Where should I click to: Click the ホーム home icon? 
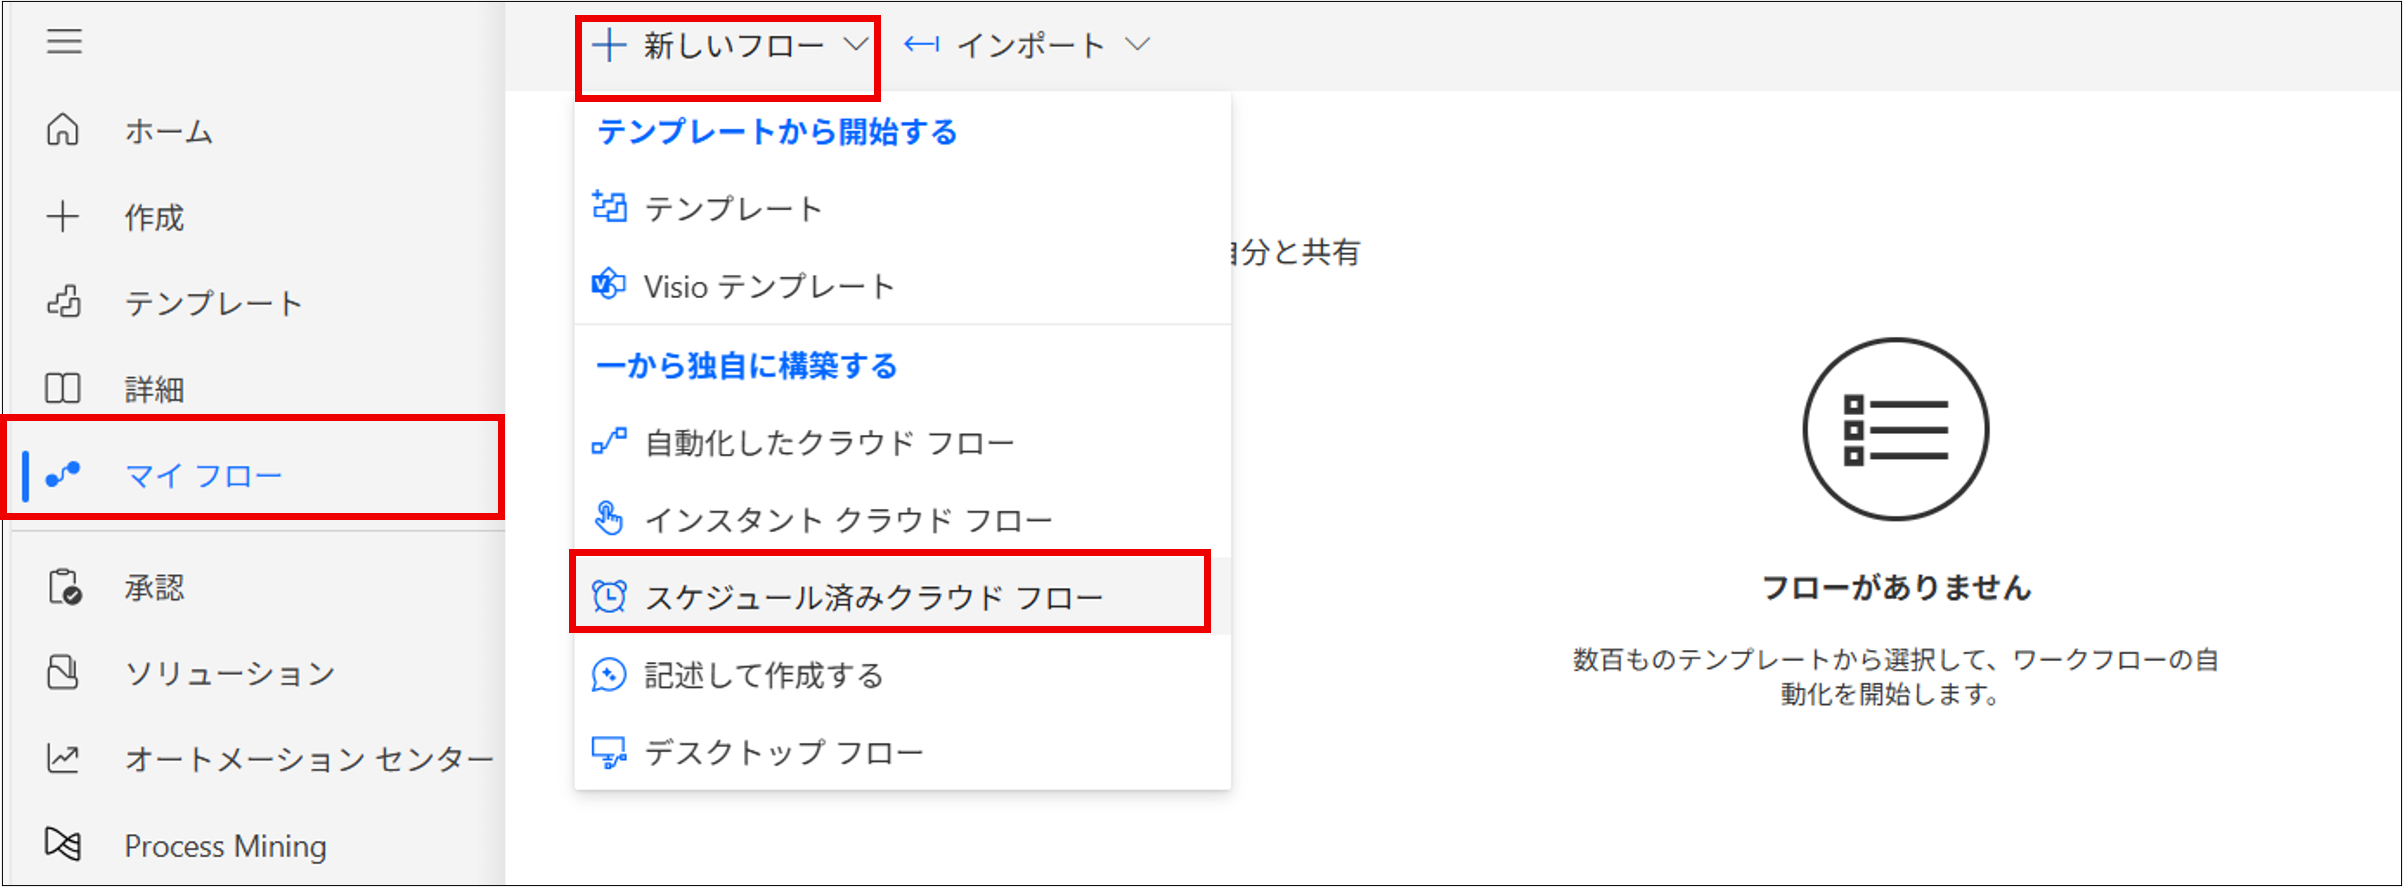63,130
